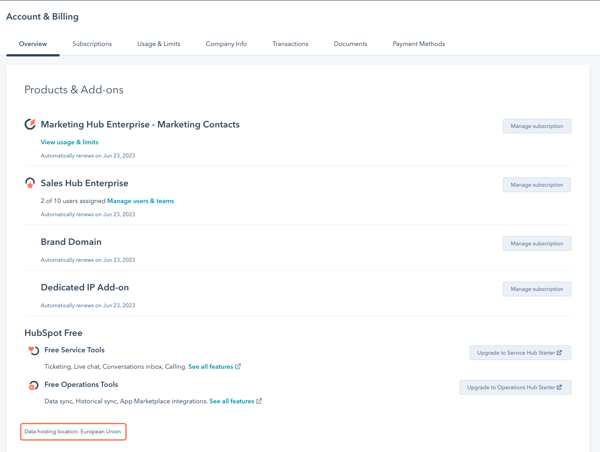Click the Marketing Hub Enterprise icon
This screenshot has width=600, height=452.
click(x=30, y=124)
